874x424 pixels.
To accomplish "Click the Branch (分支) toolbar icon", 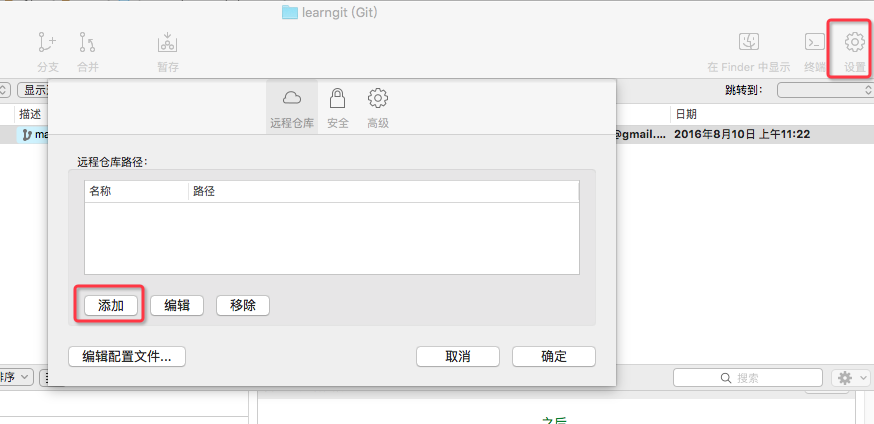I will click(47, 52).
